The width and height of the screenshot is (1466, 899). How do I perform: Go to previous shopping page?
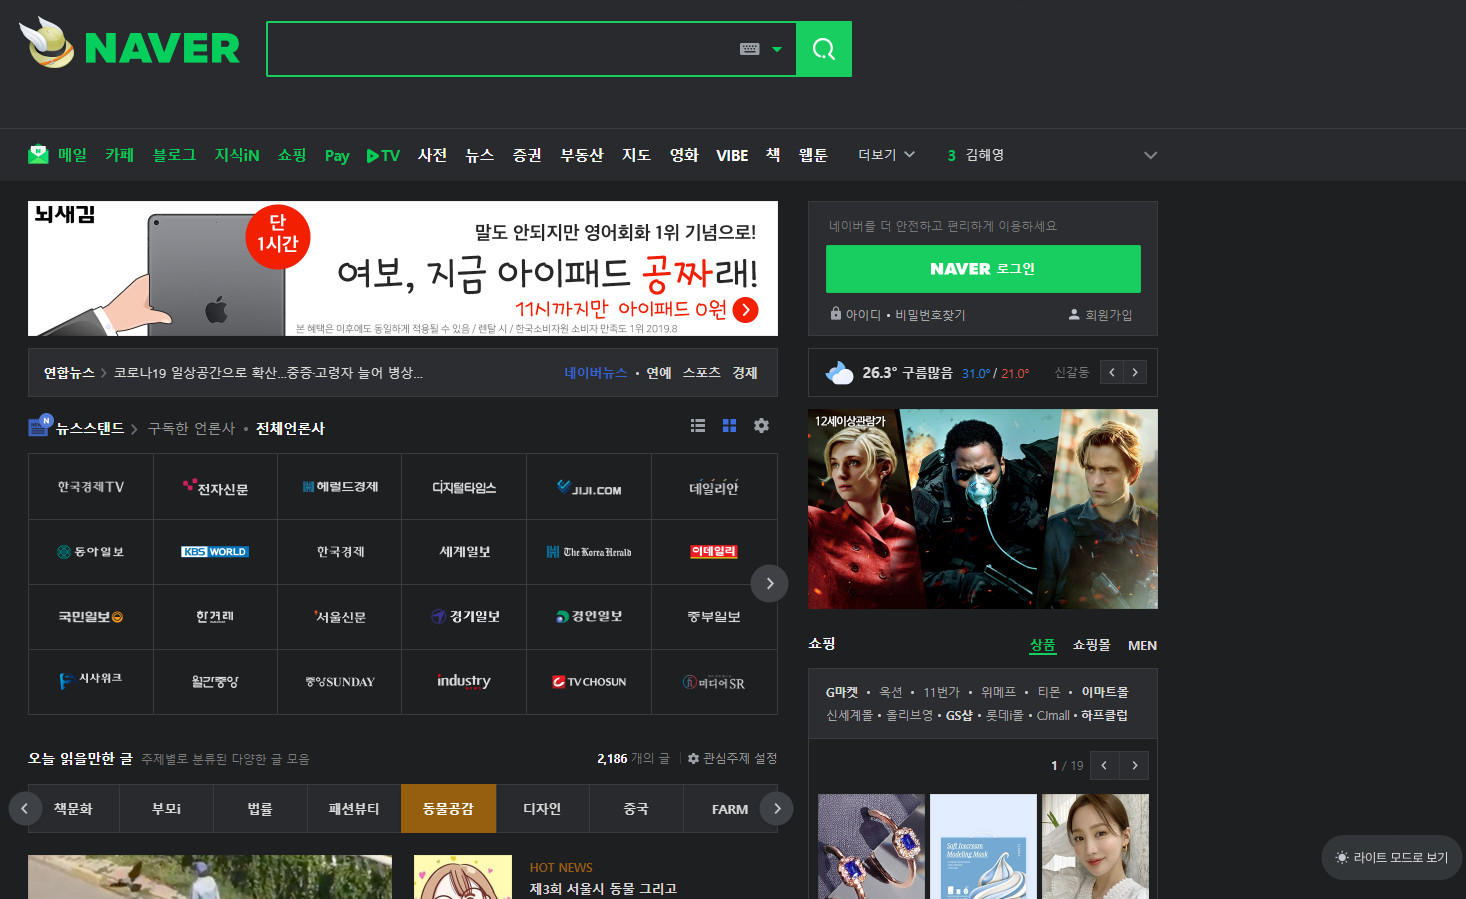point(1103,765)
